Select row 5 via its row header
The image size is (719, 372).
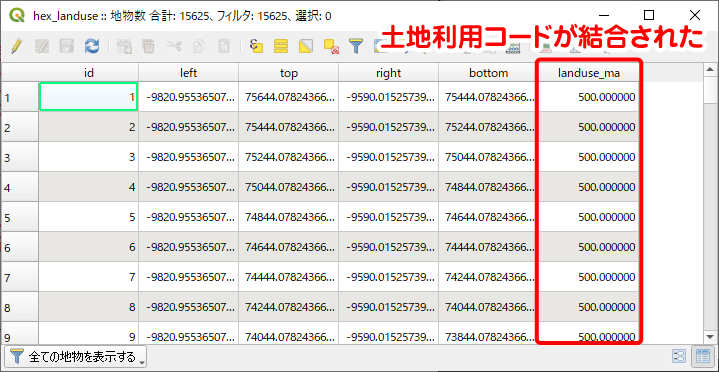(x=20, y=217)
